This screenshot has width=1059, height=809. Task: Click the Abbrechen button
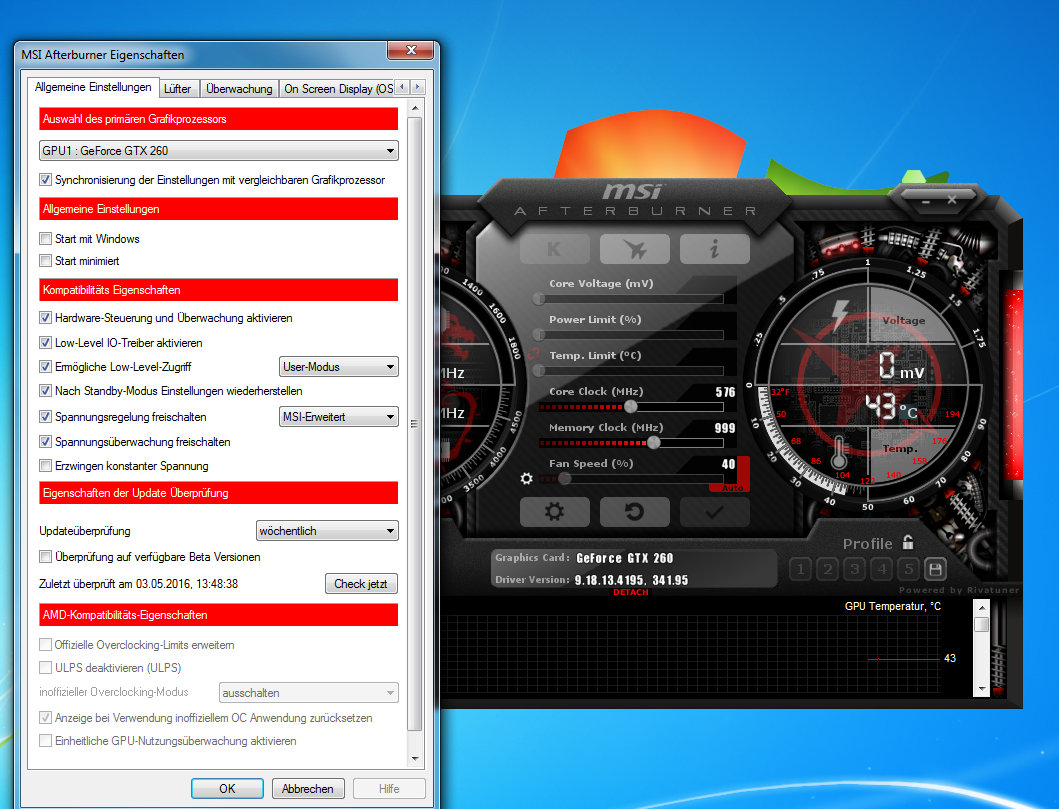[x=308, y=789]
